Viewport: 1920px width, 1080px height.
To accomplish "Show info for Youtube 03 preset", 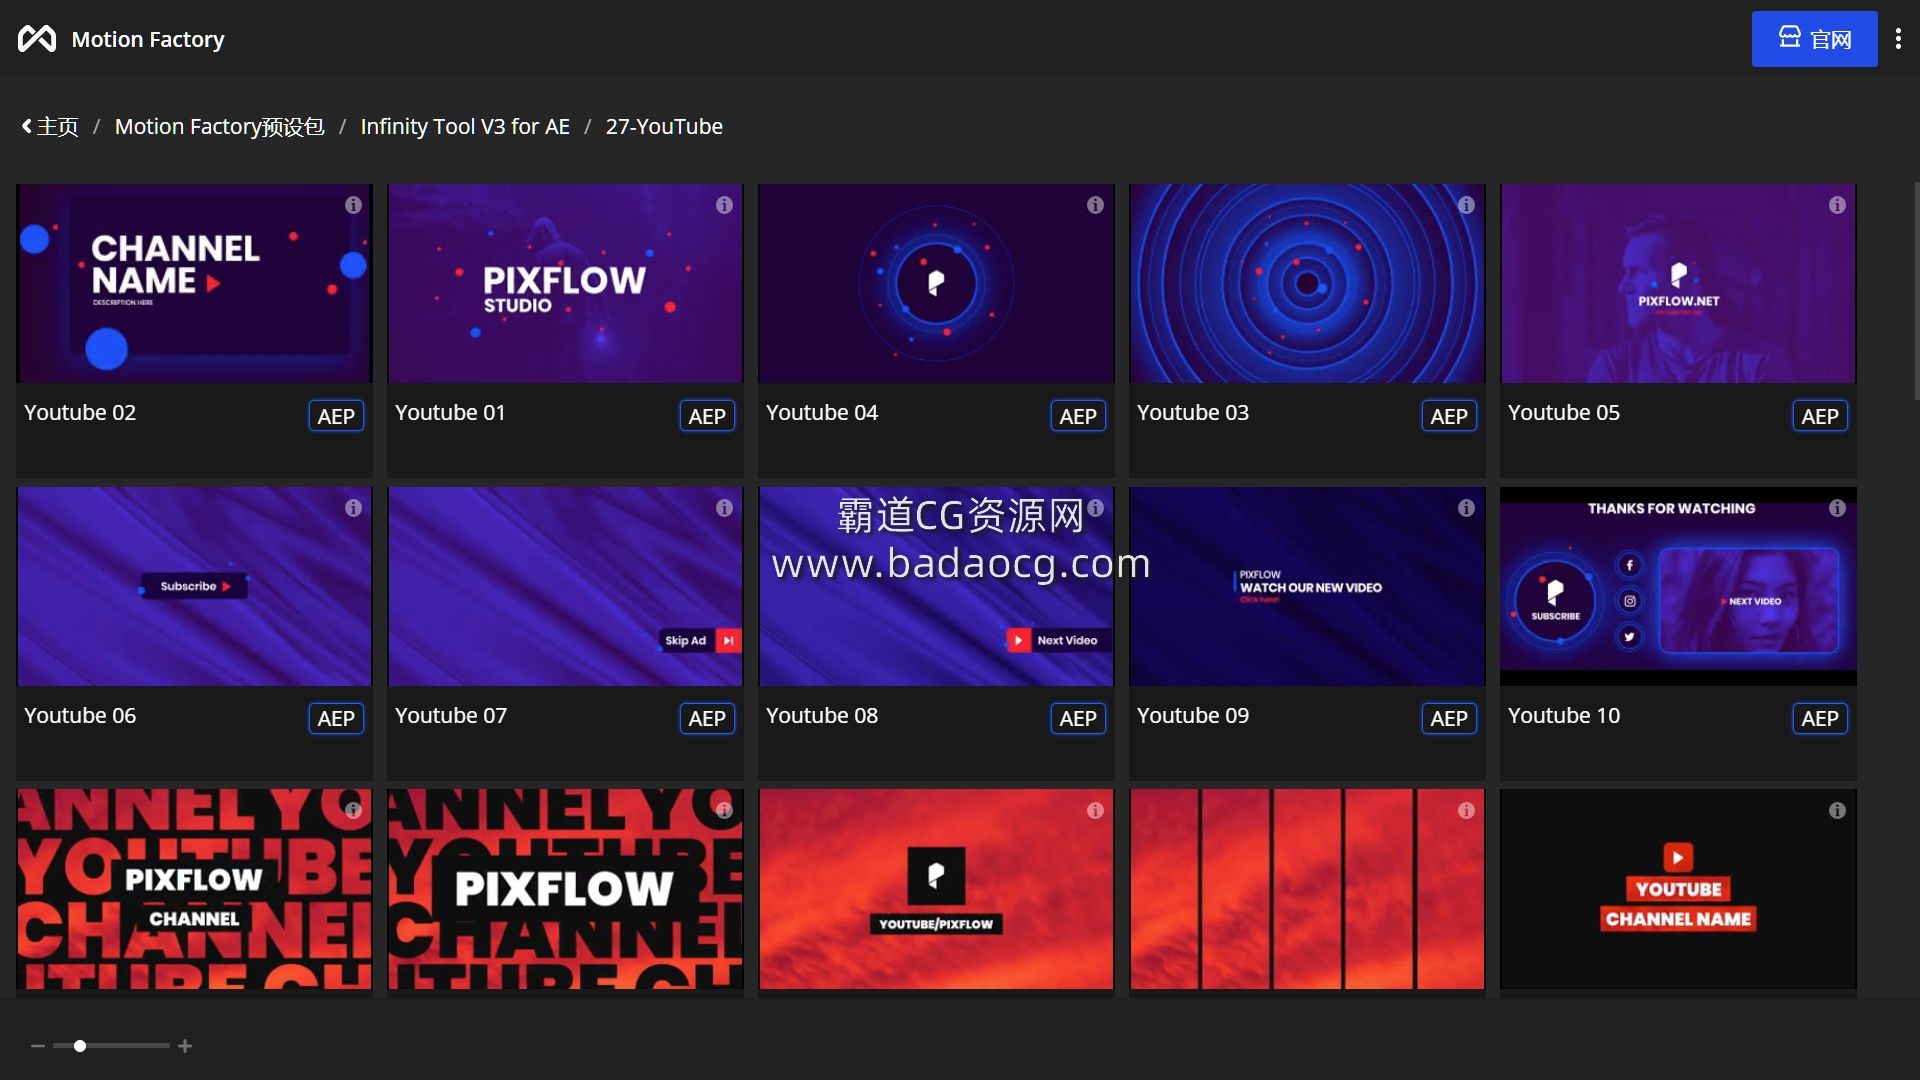I will tap(1466, 205).
